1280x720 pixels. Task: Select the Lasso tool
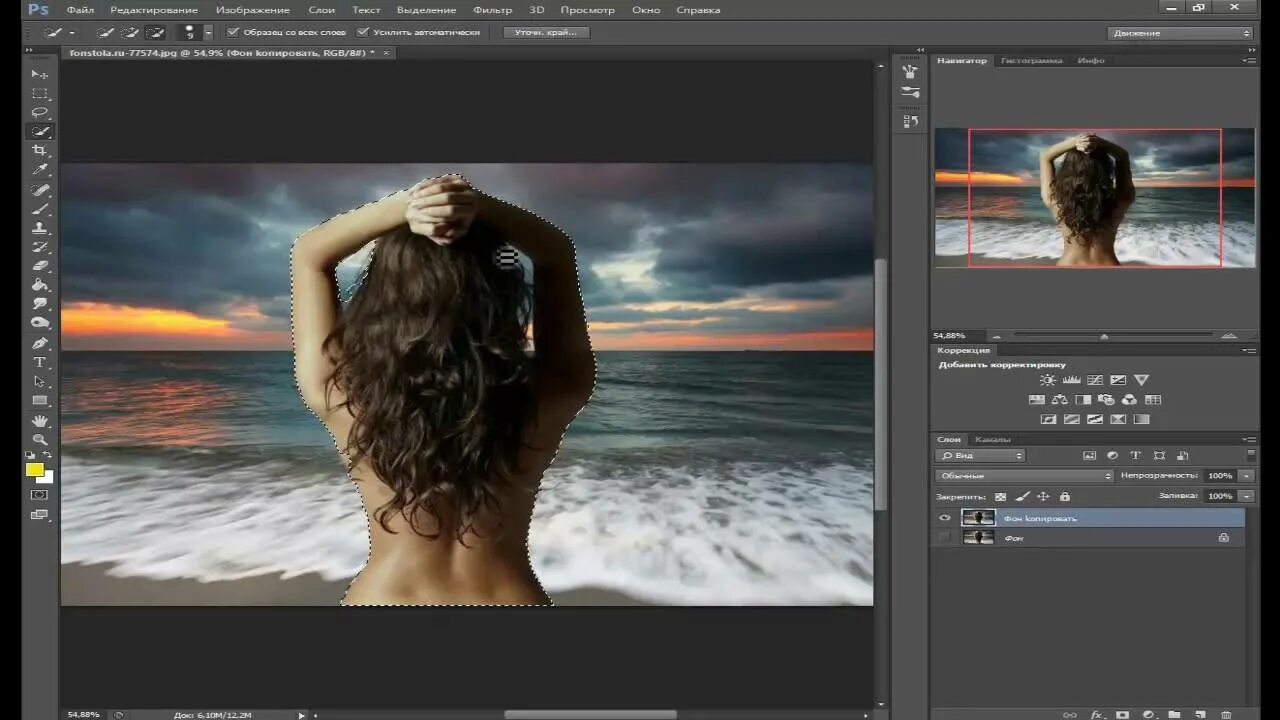(x=40, y=112)
